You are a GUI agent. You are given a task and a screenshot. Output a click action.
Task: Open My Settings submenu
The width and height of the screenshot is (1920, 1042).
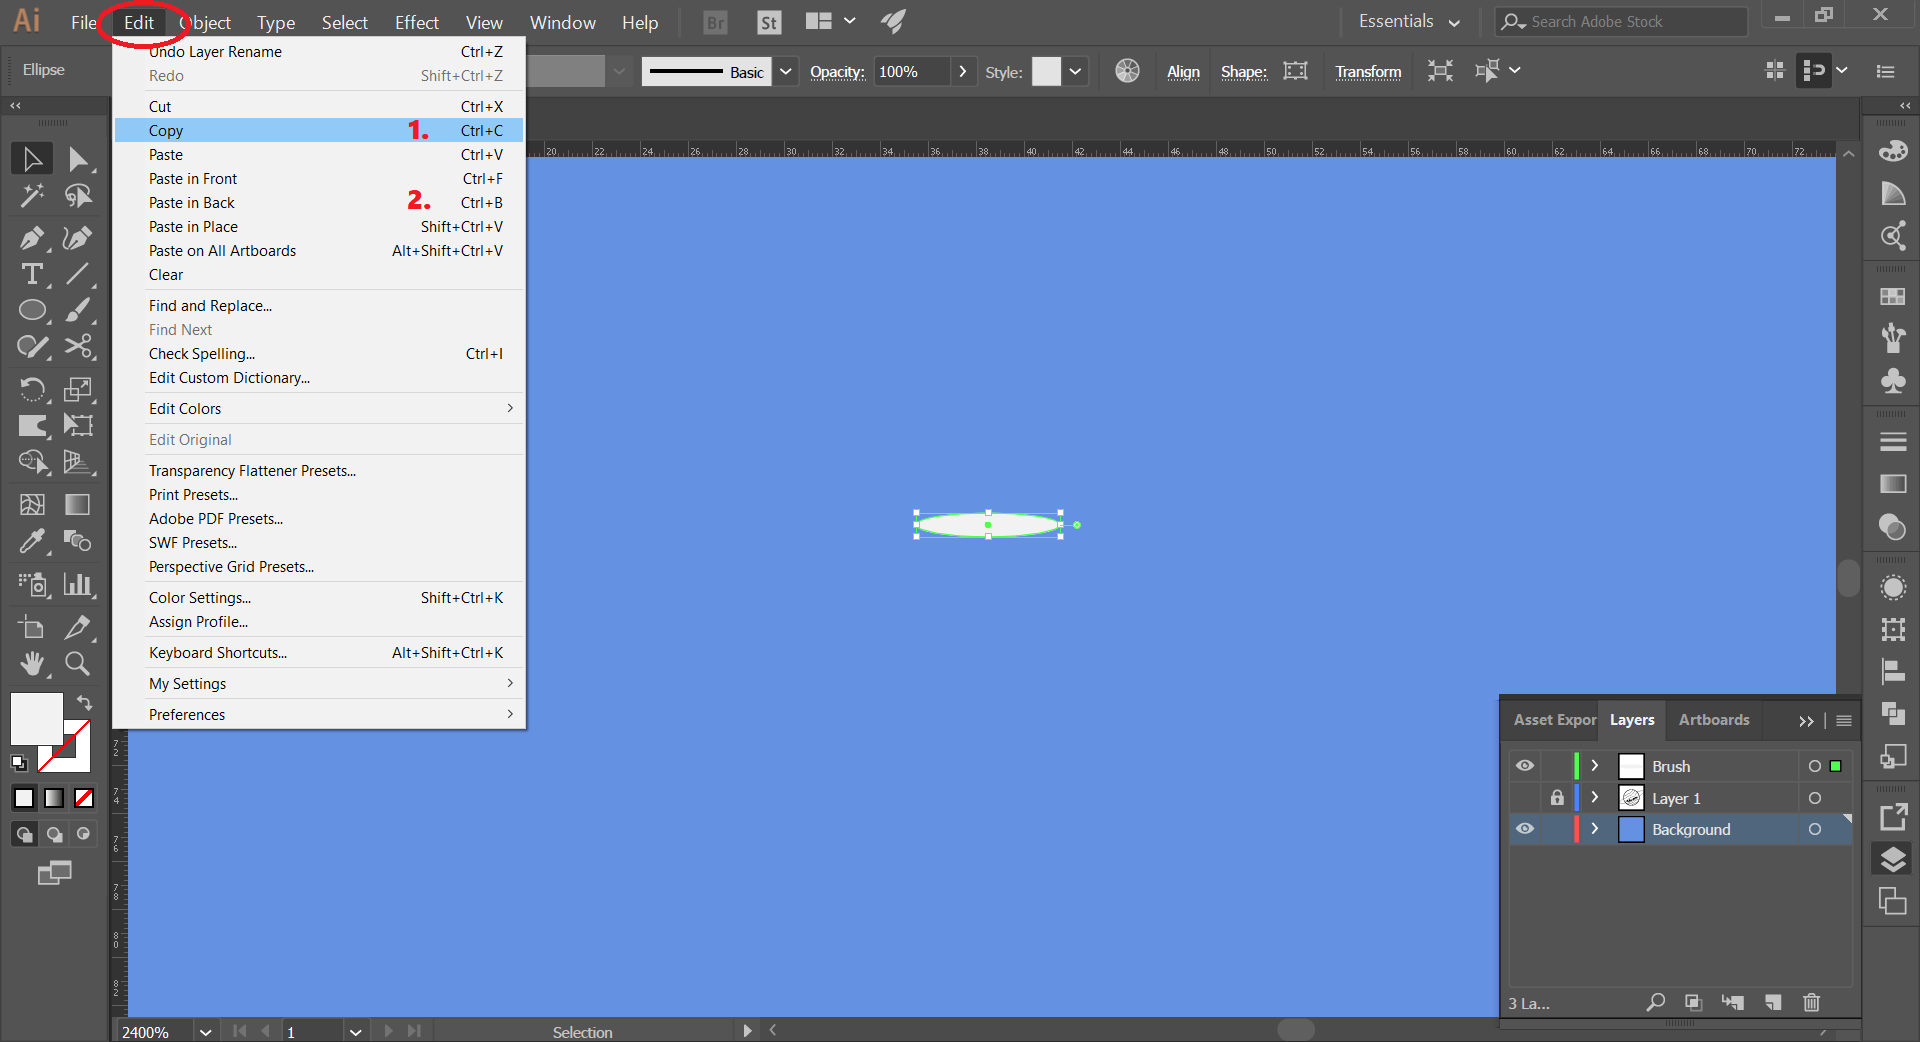tap(320, 683)
